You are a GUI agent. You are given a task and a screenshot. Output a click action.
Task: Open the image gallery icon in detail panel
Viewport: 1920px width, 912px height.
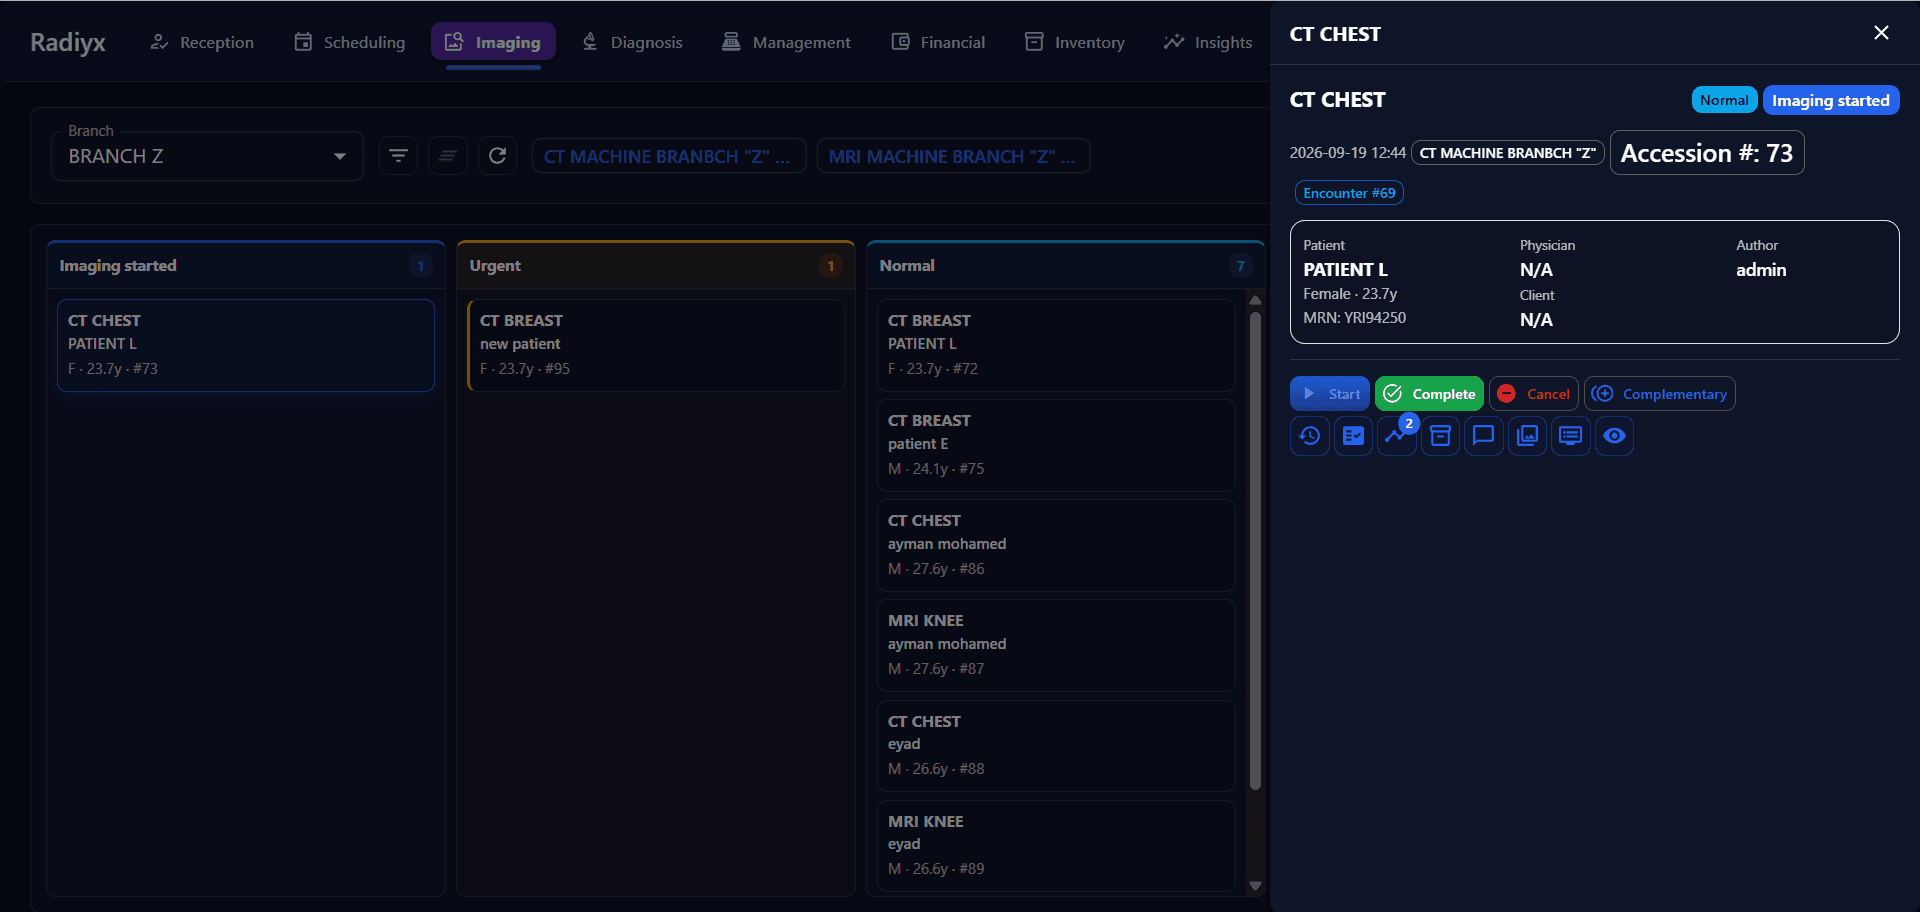click(1527, 436)
